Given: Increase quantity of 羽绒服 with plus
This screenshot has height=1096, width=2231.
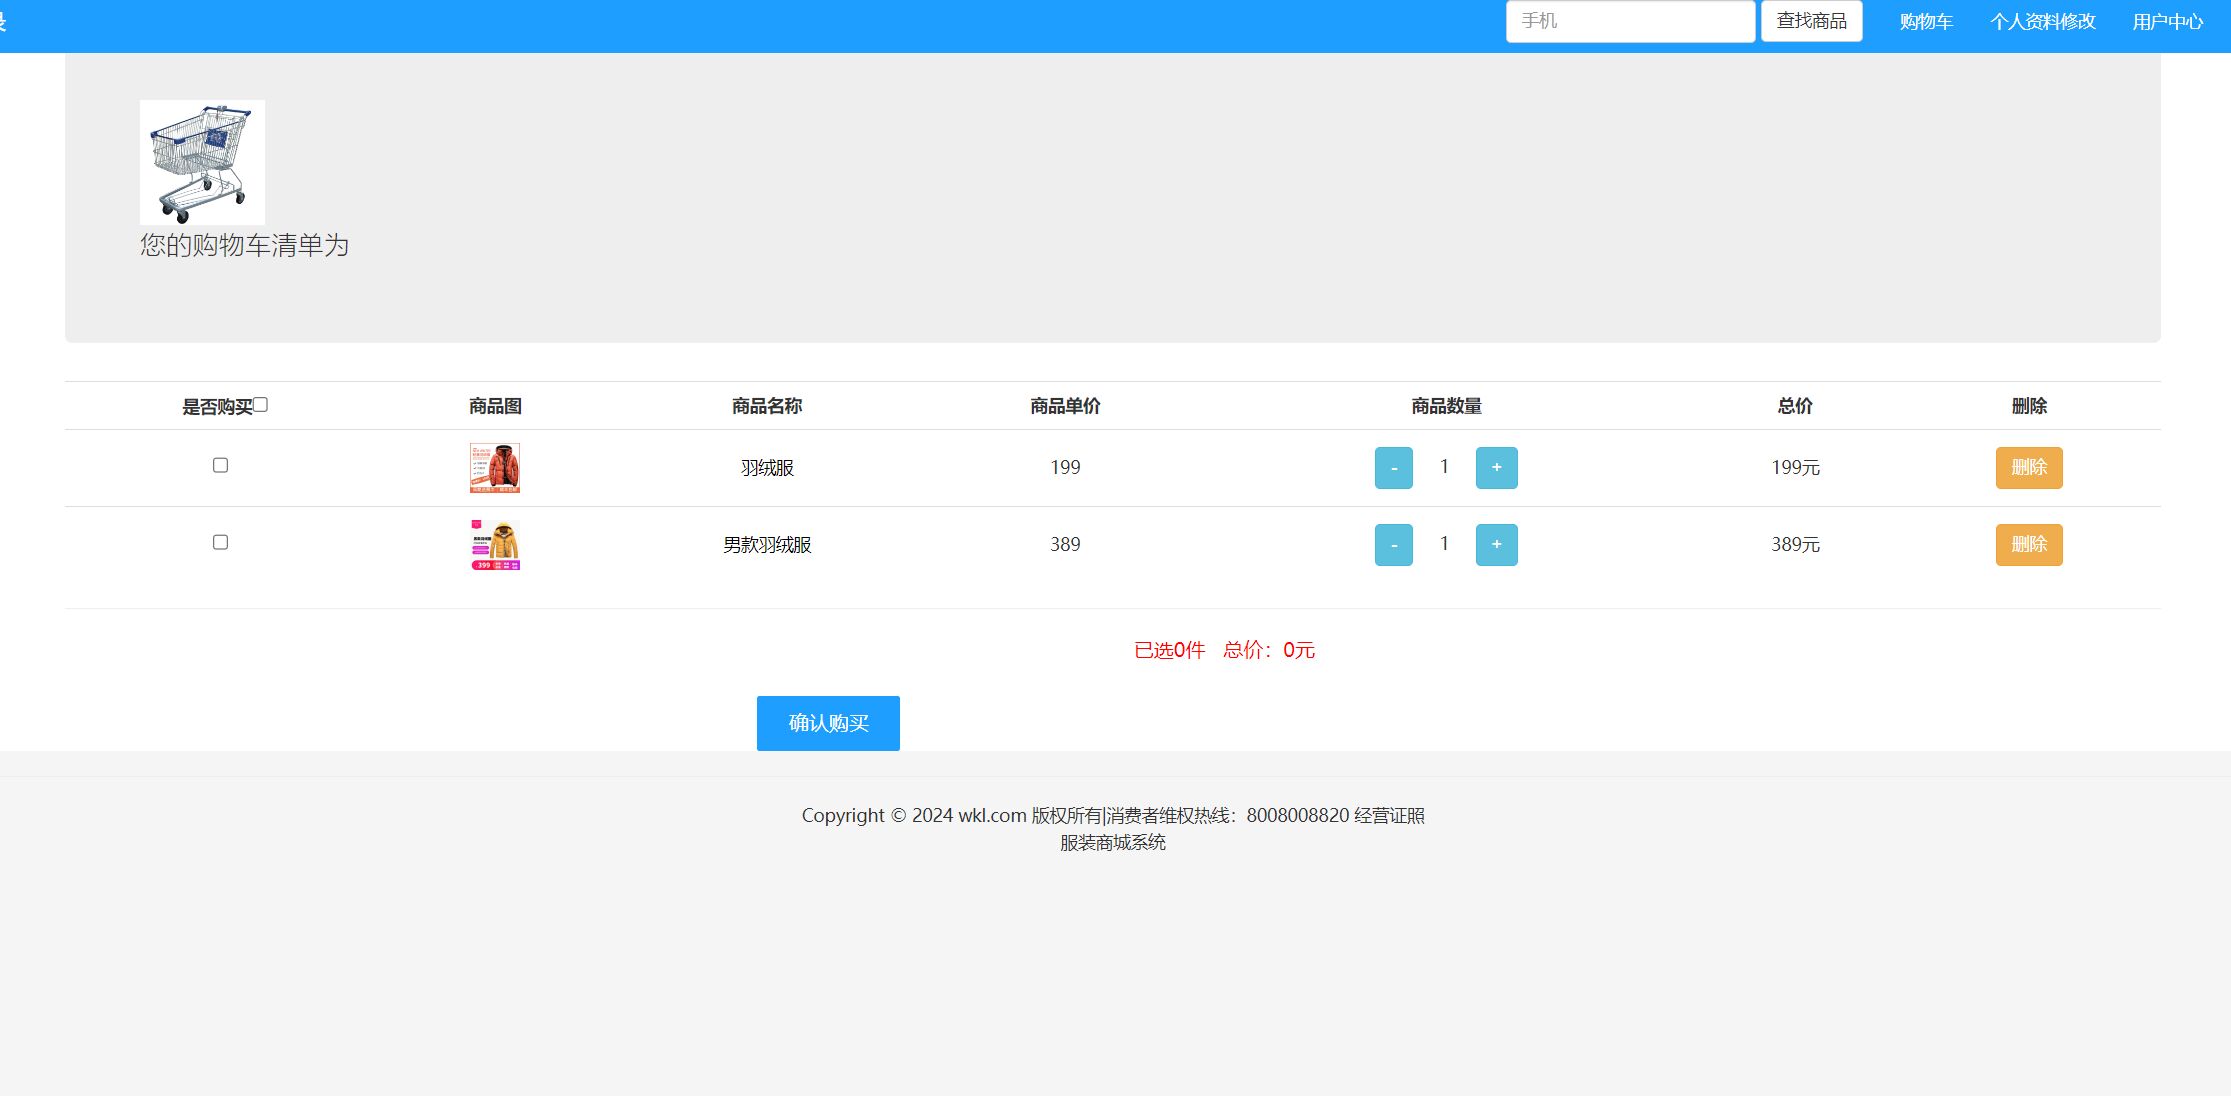Looking at the screenshot, I should pos(1496,468).
